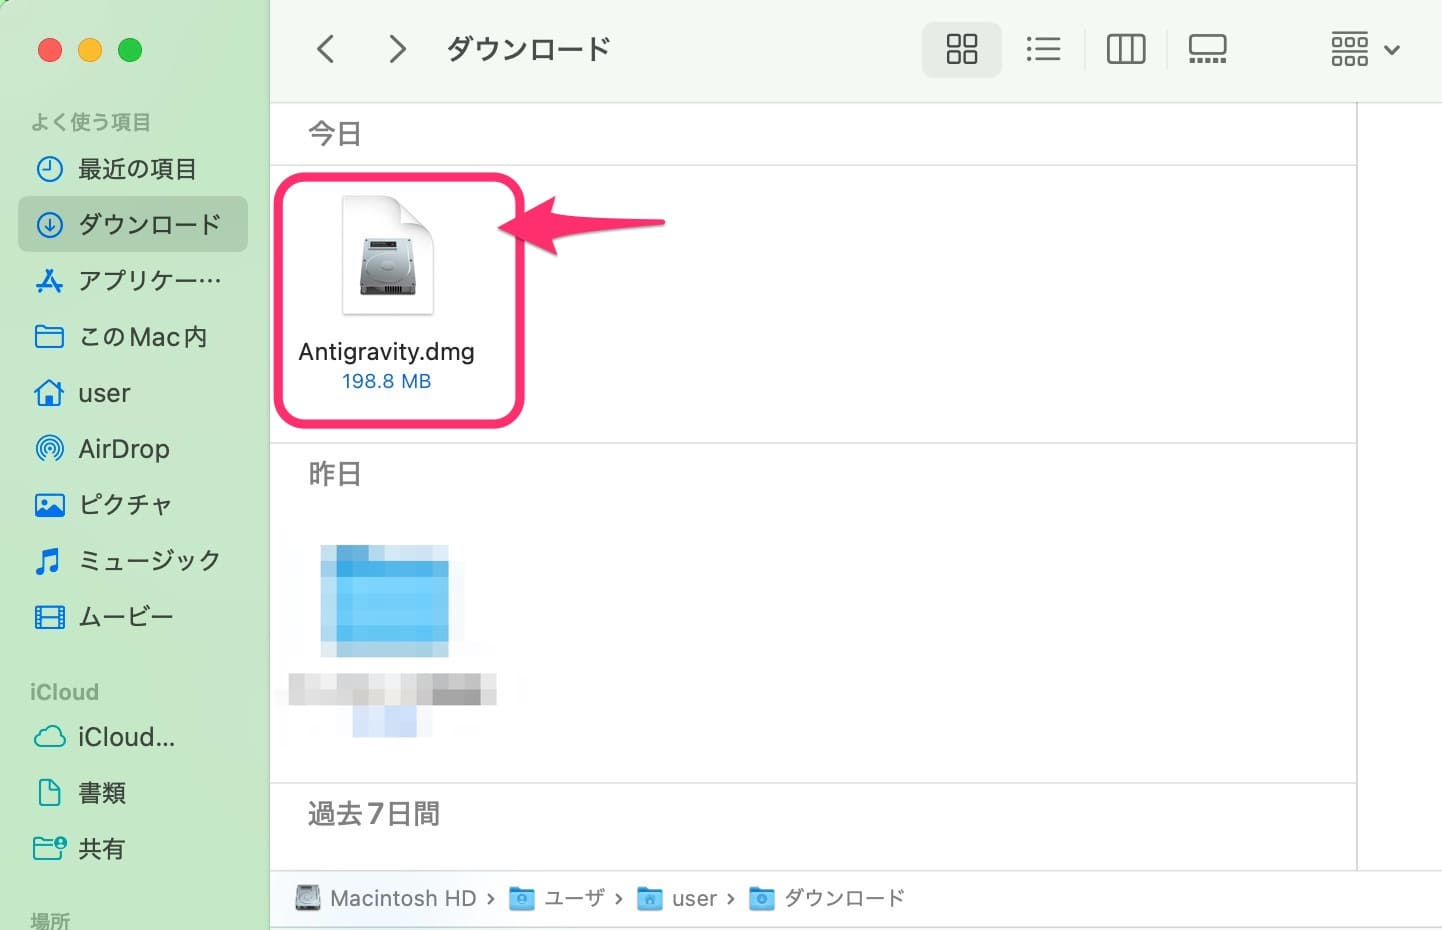1442x930 pixels.
Task: Open このMac内 from the sidebar
Action: point(140,337)
